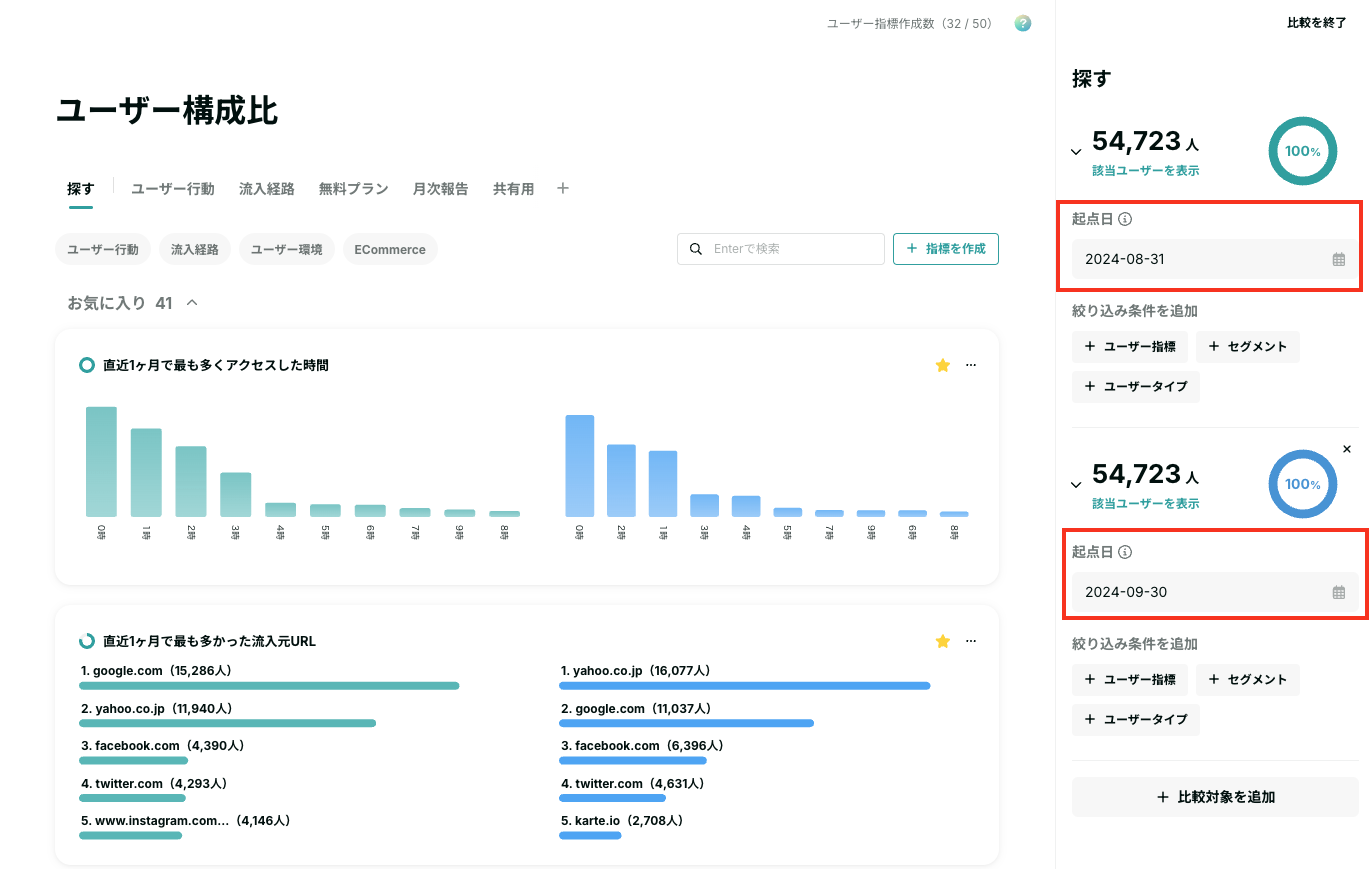Click the info icon beside first 起点日

point(1125,219)
